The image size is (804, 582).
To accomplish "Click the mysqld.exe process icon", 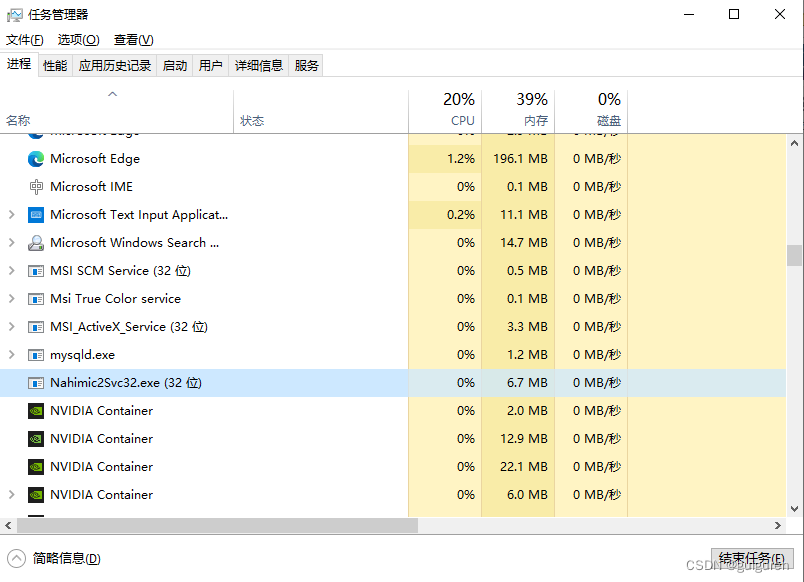I will tap(36, 355).
